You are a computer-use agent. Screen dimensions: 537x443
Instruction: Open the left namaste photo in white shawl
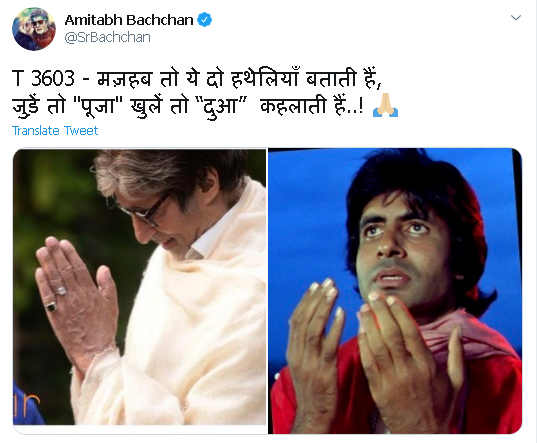(x=140, y=287)
